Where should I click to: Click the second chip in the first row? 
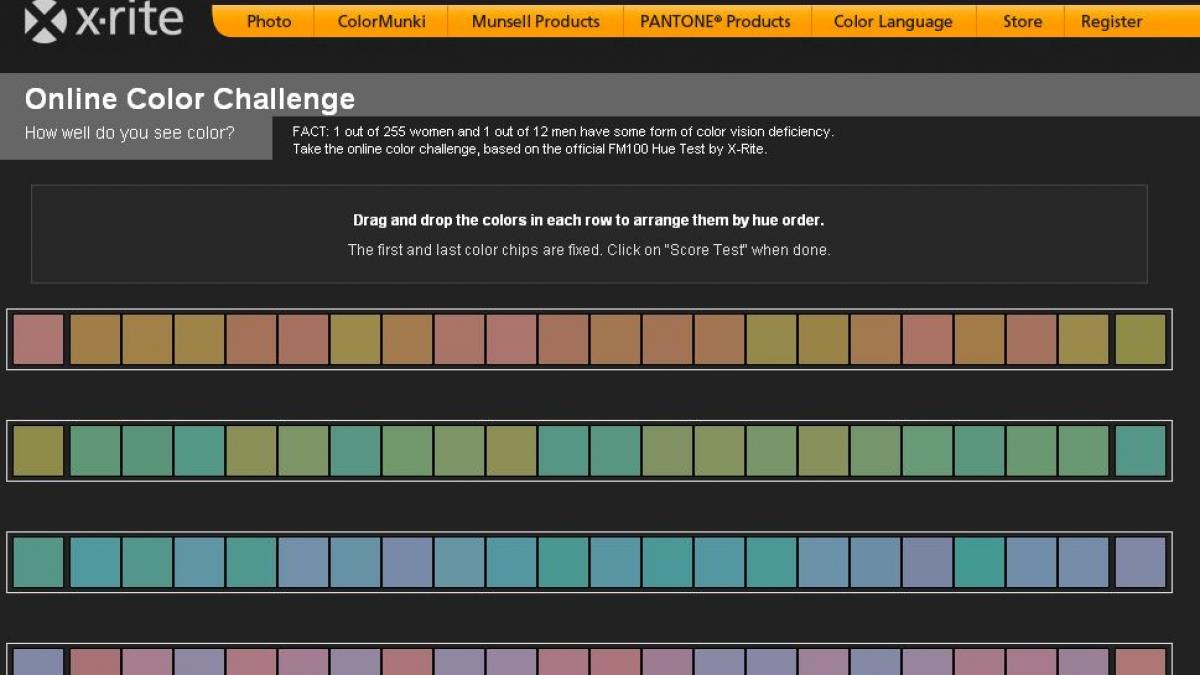pos(95,340)
